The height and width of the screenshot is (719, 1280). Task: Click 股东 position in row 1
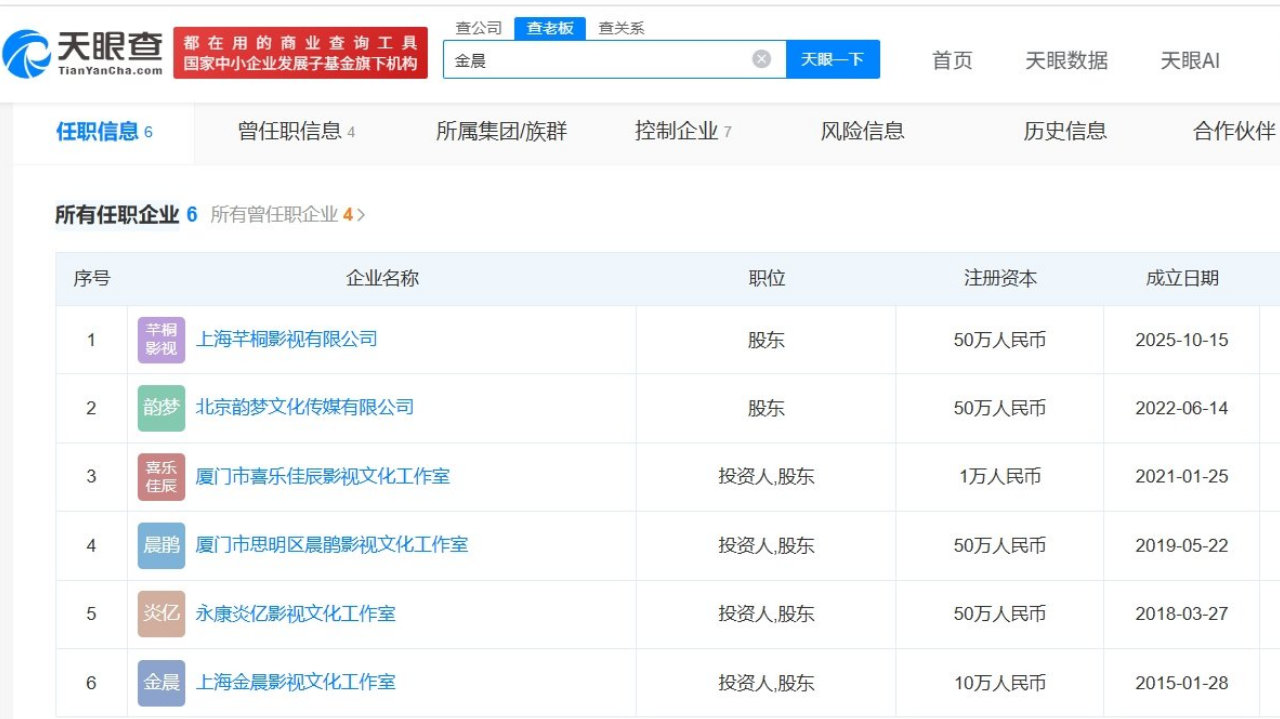(x=766, y=340)
